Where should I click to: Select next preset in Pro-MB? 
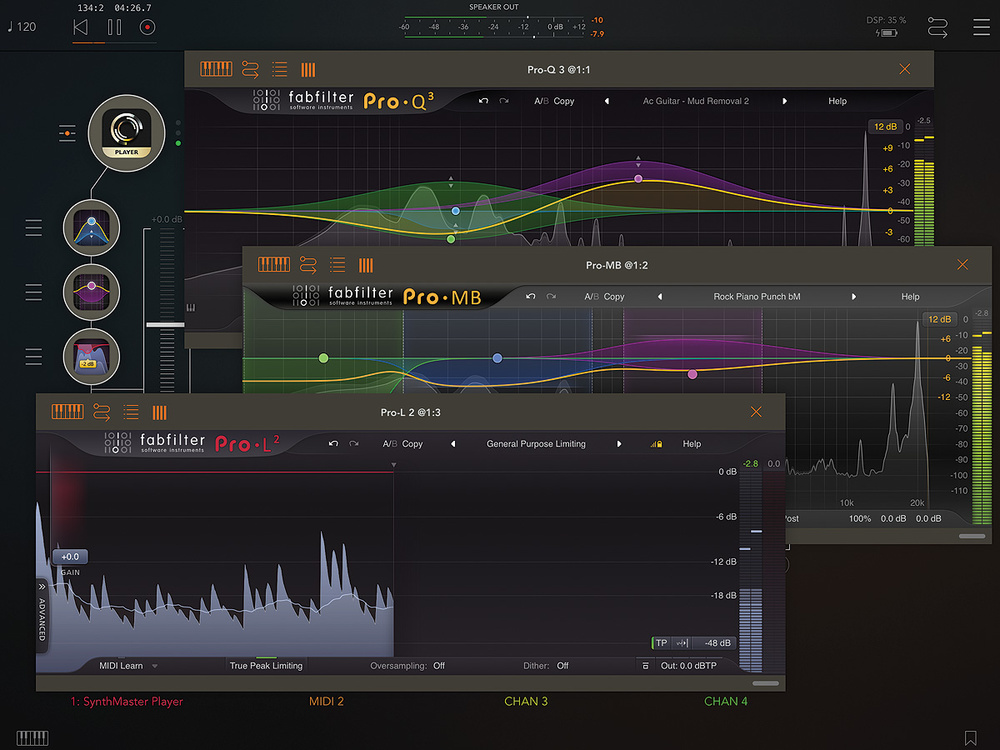click(x=853, y=297)
